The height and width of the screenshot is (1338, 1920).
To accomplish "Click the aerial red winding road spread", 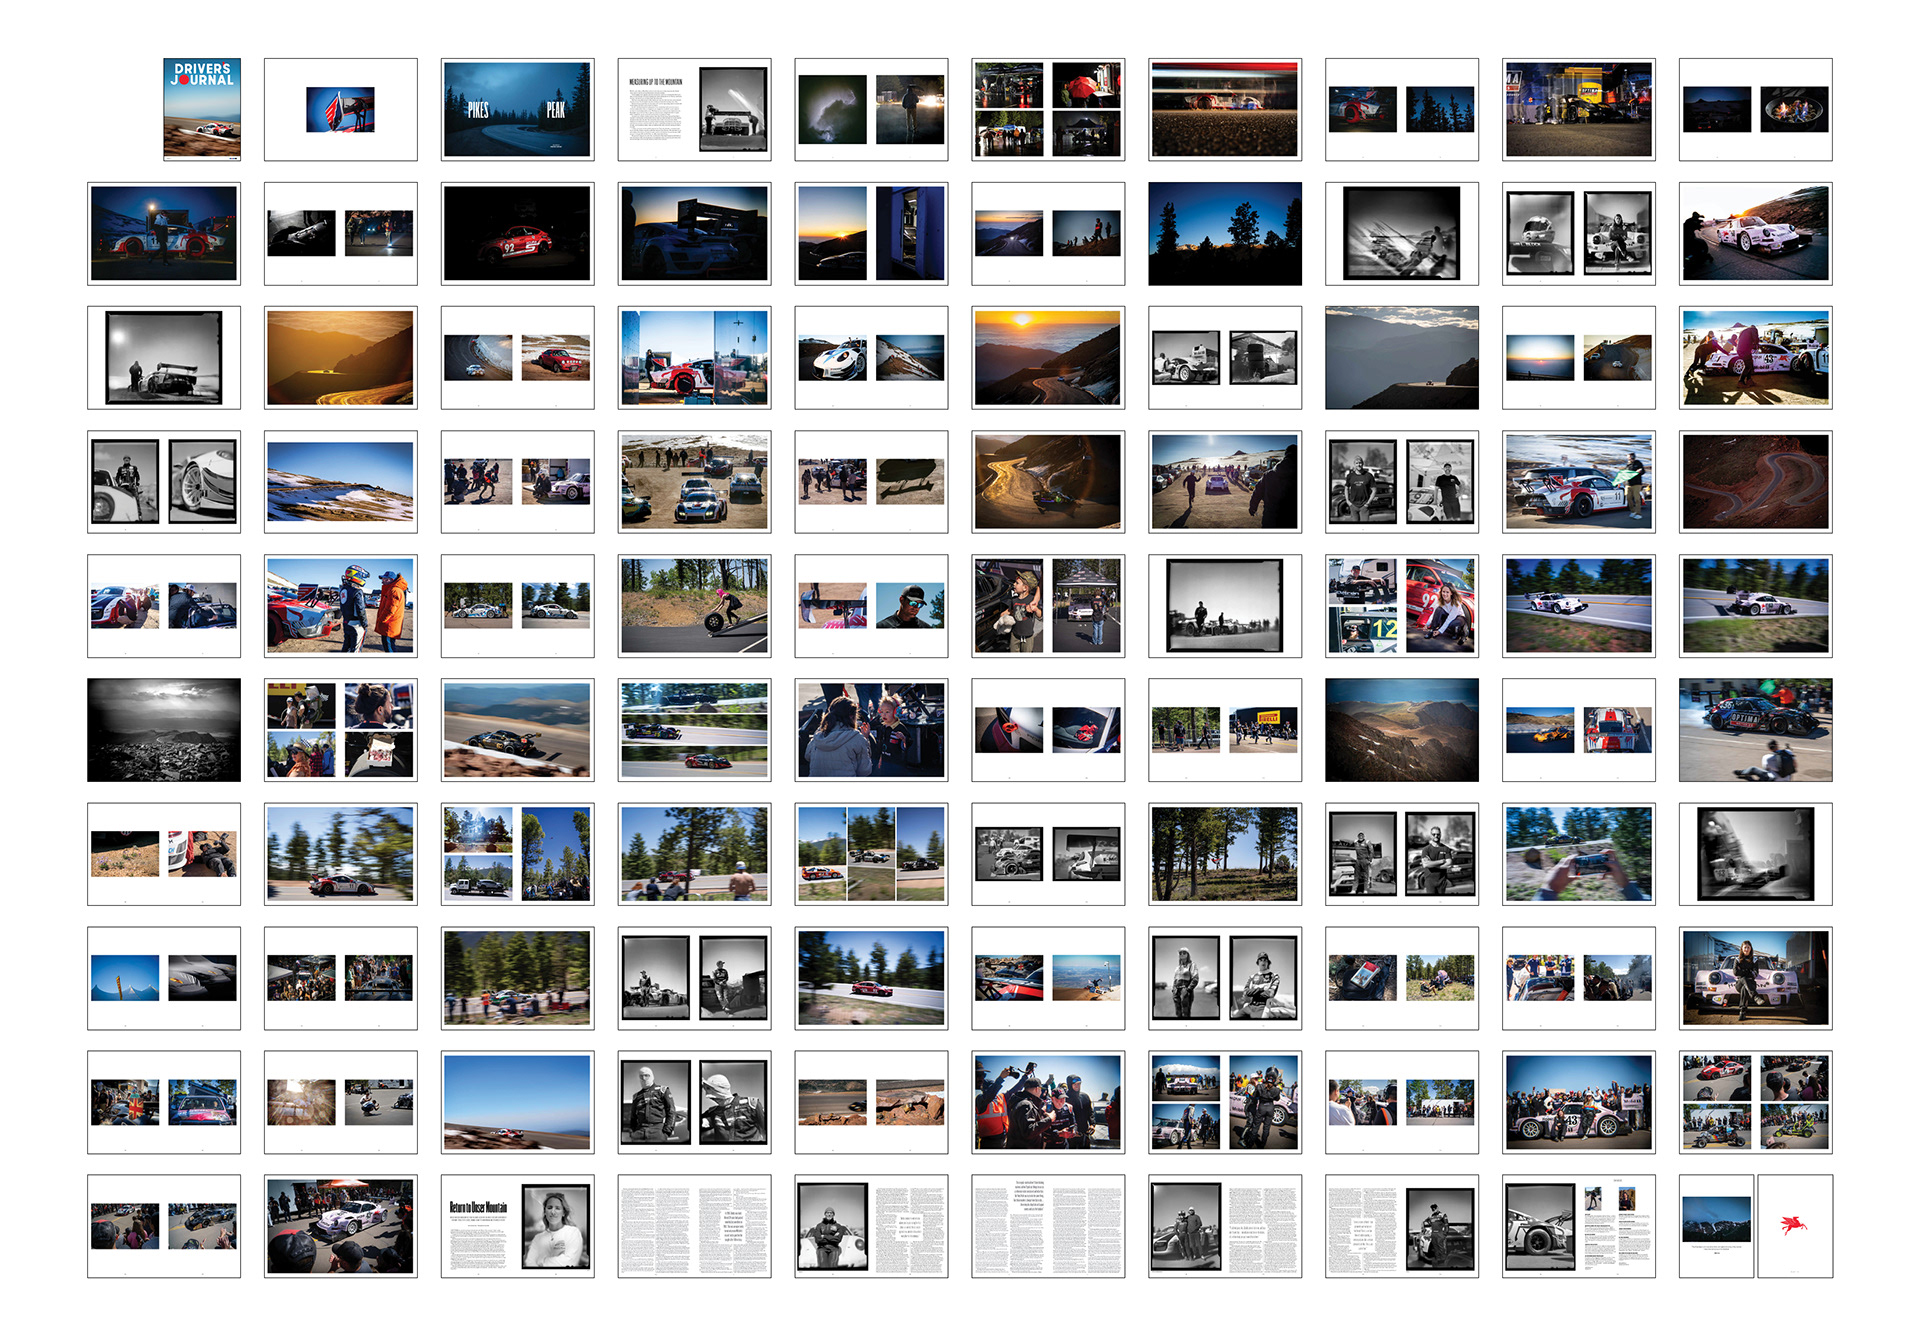I will tap(1755, 481).
